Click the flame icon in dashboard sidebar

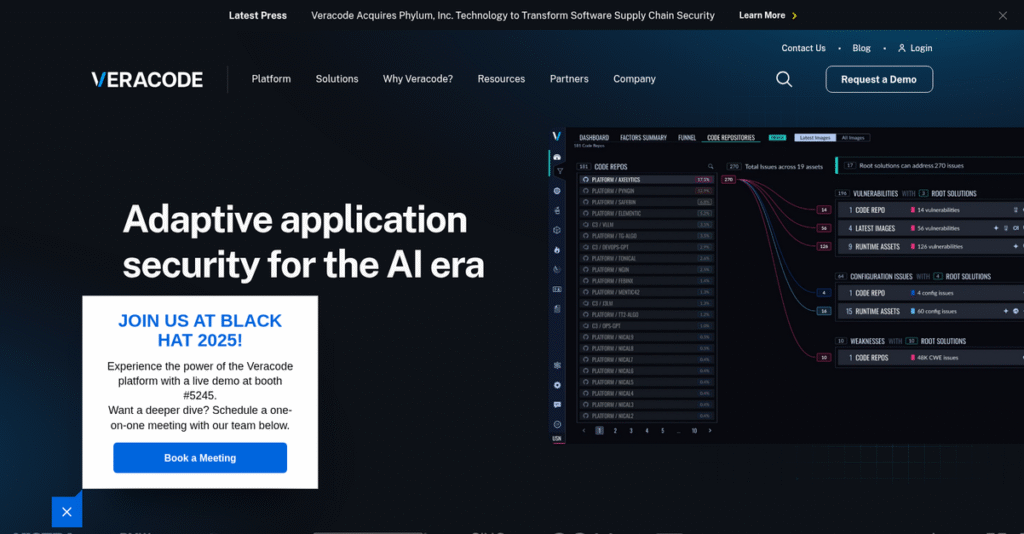pos(557,249)
